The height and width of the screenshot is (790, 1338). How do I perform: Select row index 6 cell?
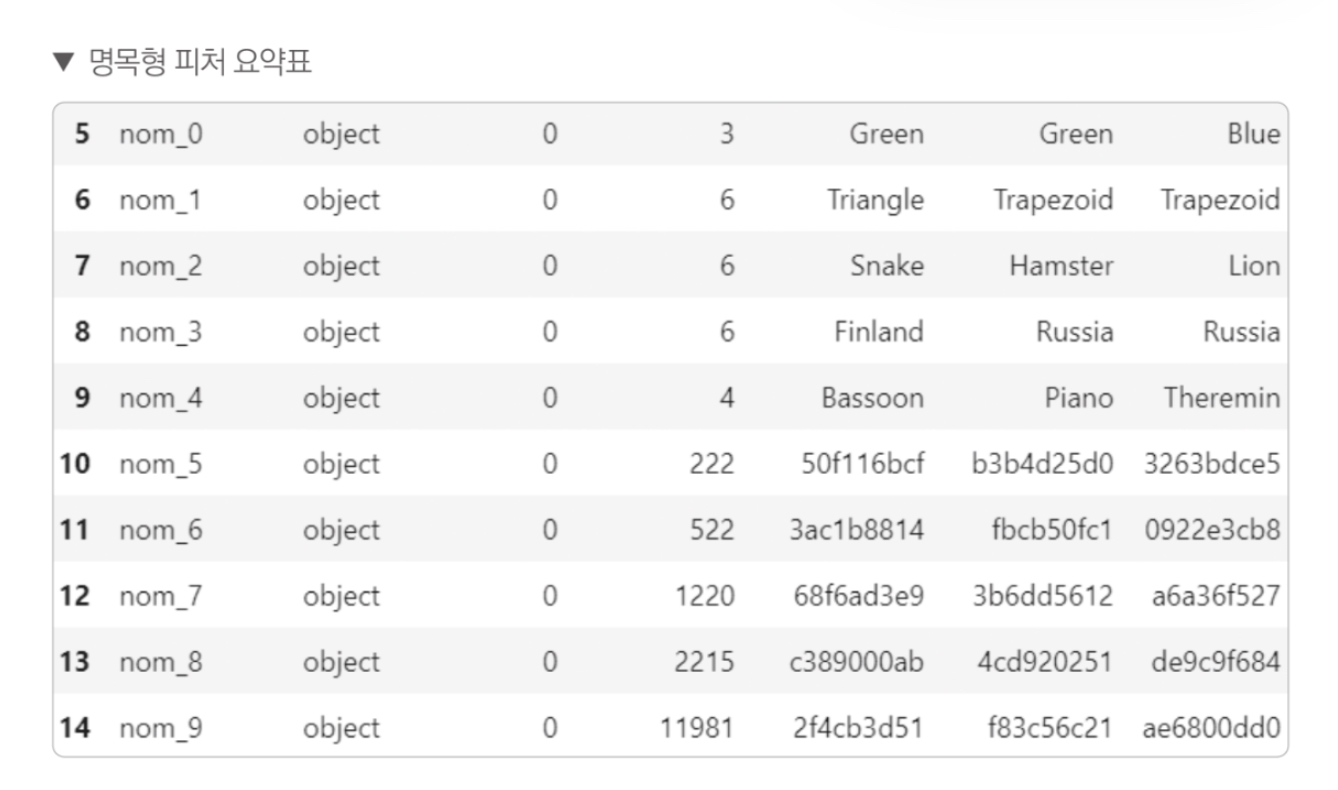(x=83, y=200)
